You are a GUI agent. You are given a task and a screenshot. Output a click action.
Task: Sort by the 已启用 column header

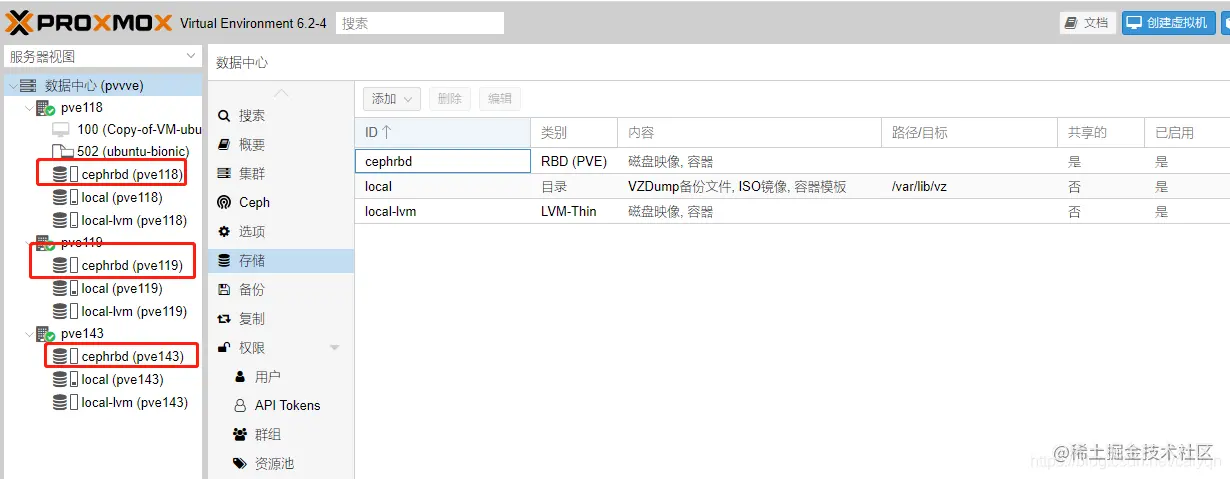1187,132
